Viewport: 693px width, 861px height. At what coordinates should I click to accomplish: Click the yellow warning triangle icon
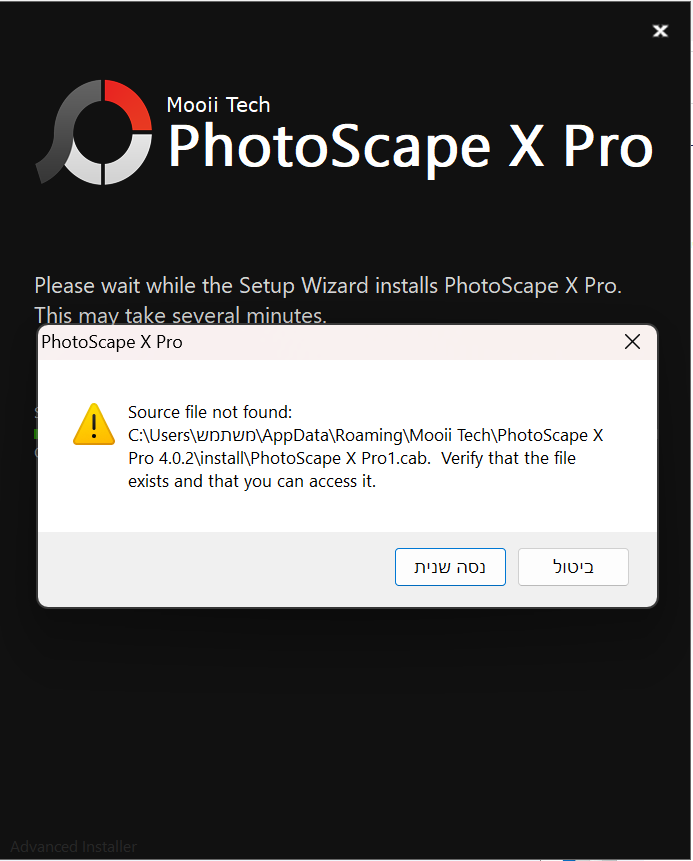point(94,424)
